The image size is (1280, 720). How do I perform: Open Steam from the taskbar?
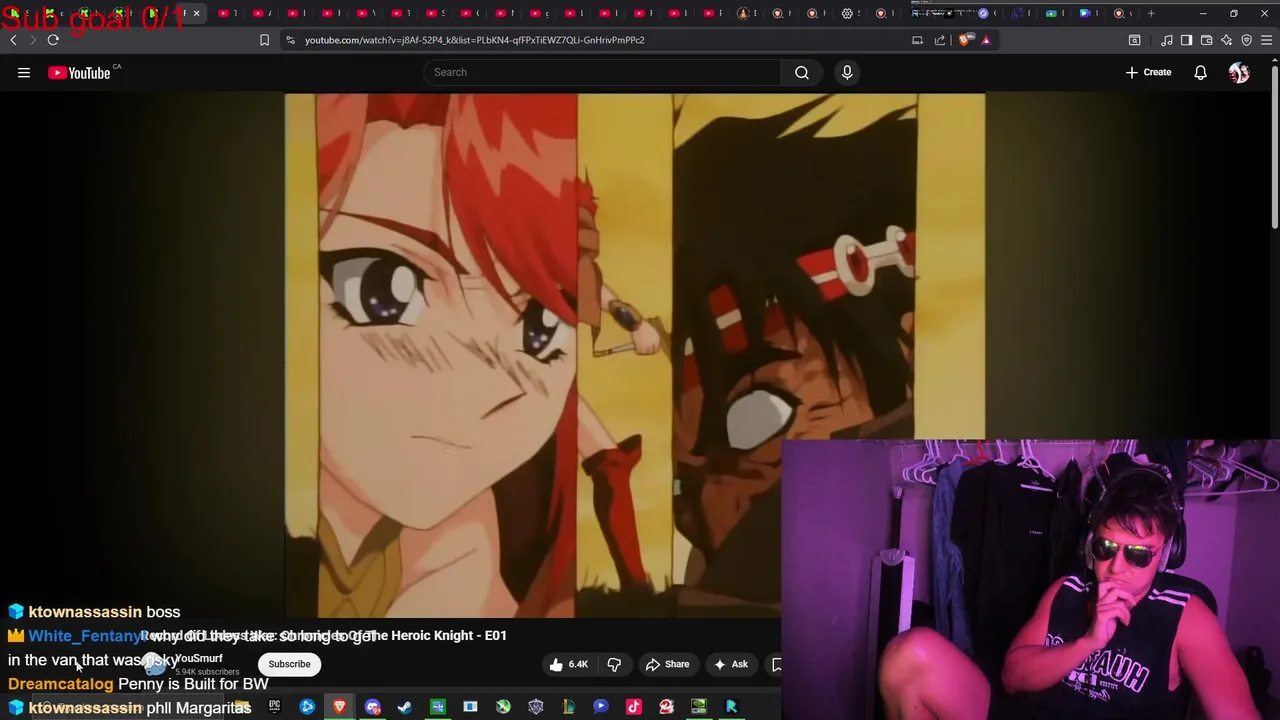405,707
